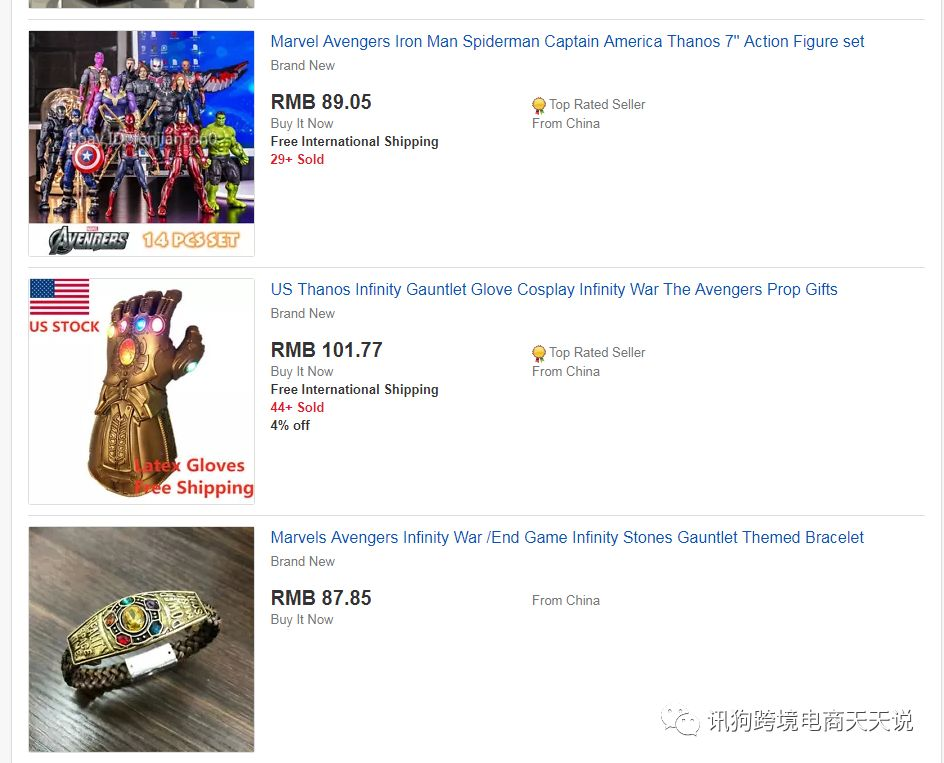Click Free International Shipping on gauntlet listing
Screen dimensions: 944x763
coord(354,389)
